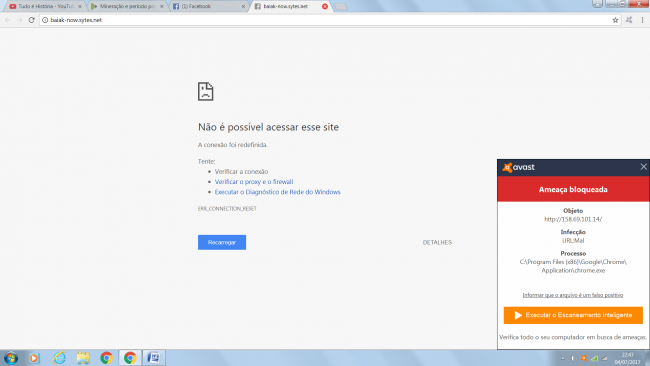
Task: Open Windows Explorer folder on taskbar
Action: coord(83,358)
